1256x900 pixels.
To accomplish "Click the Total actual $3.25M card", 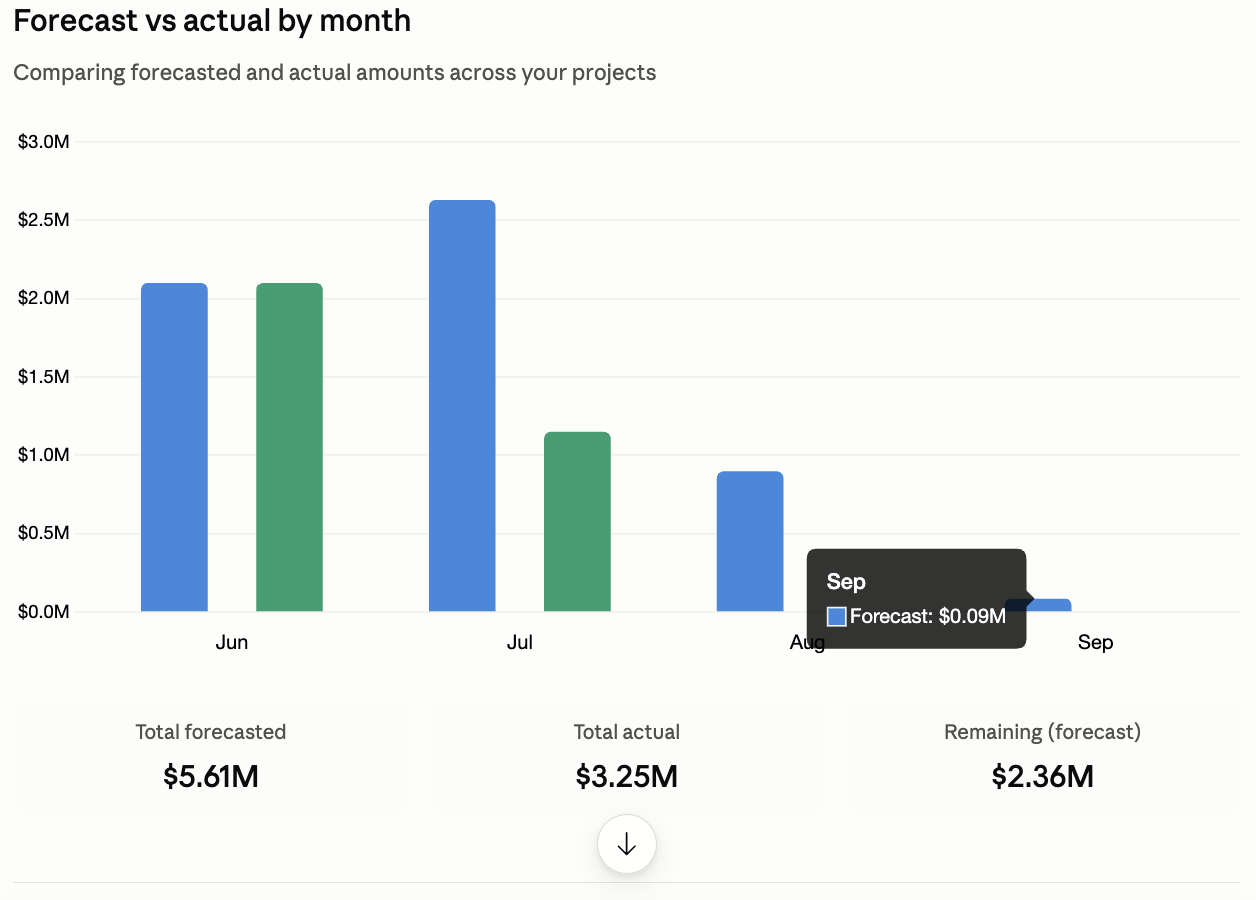I will click(x=627, y=756).
